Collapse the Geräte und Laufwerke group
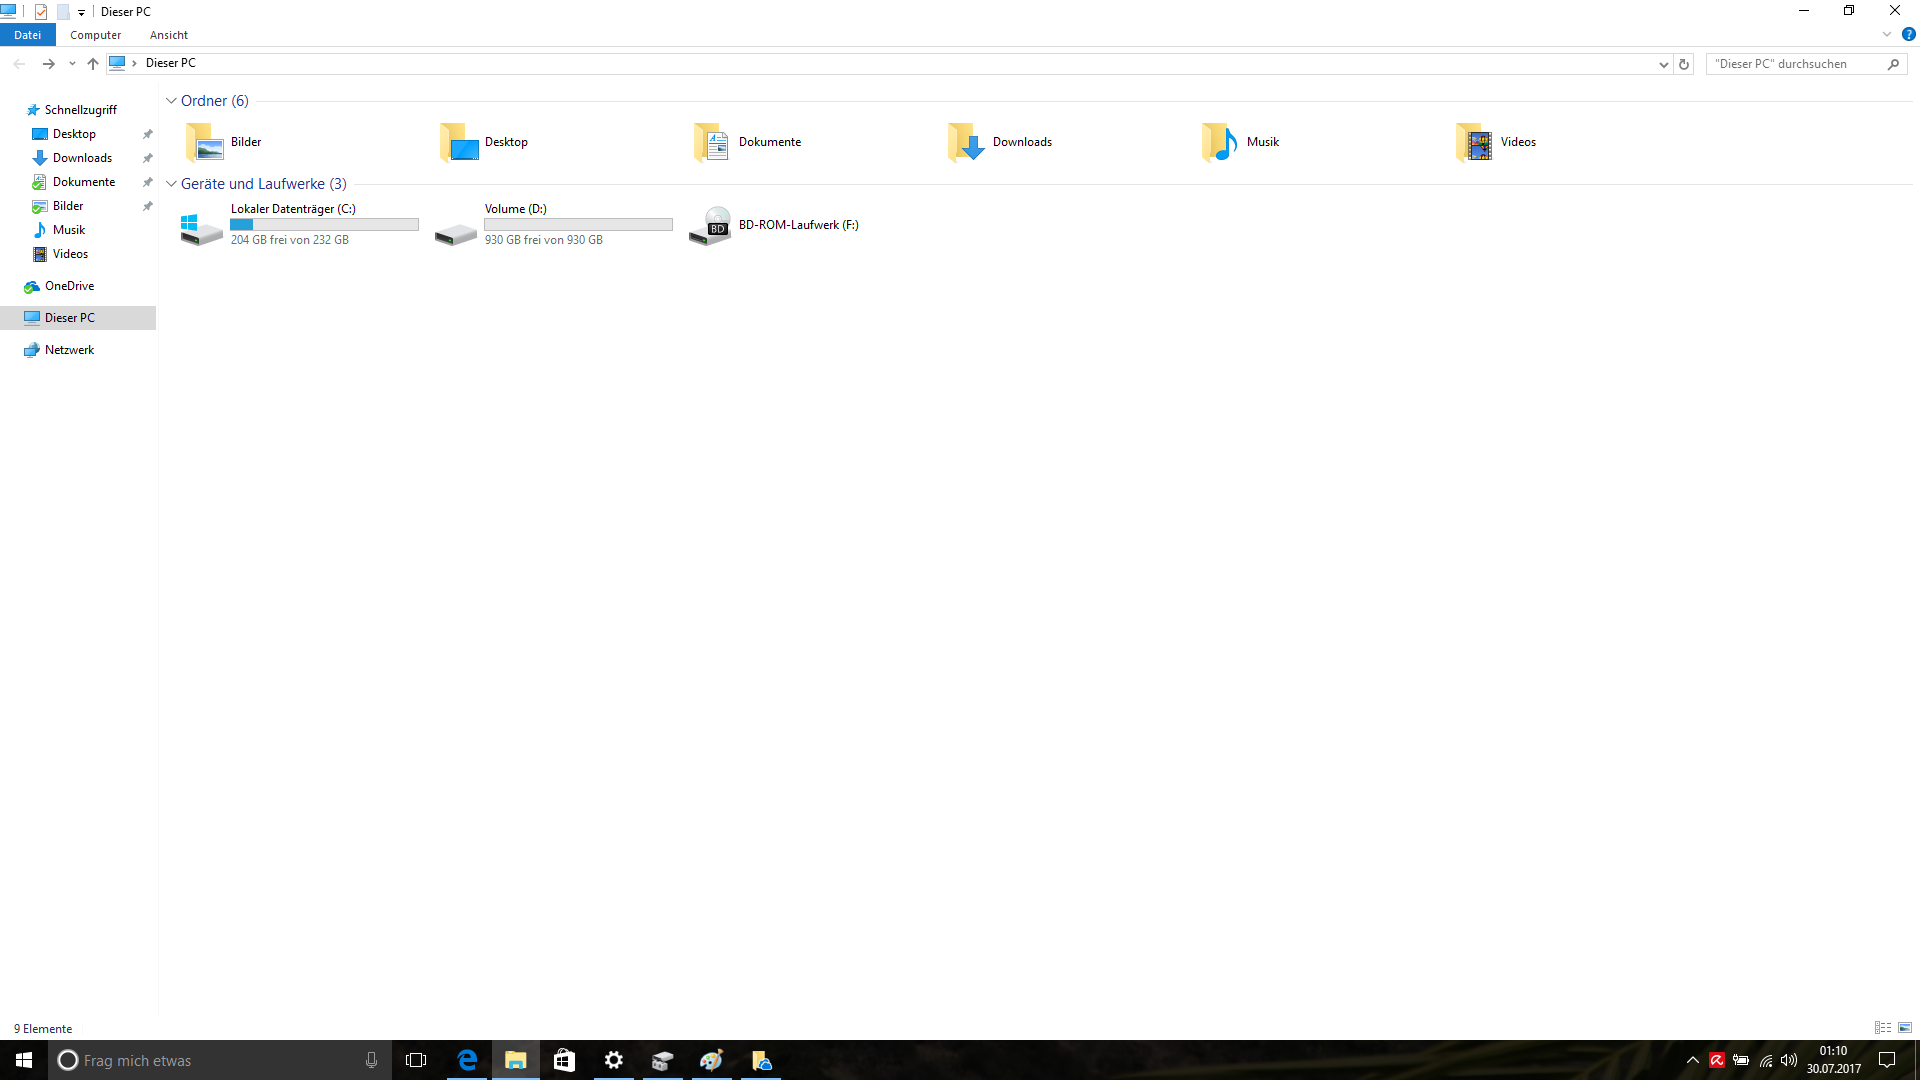Screen dimensions: 1920x1080 pyautogui.click(x=171, y=184)
